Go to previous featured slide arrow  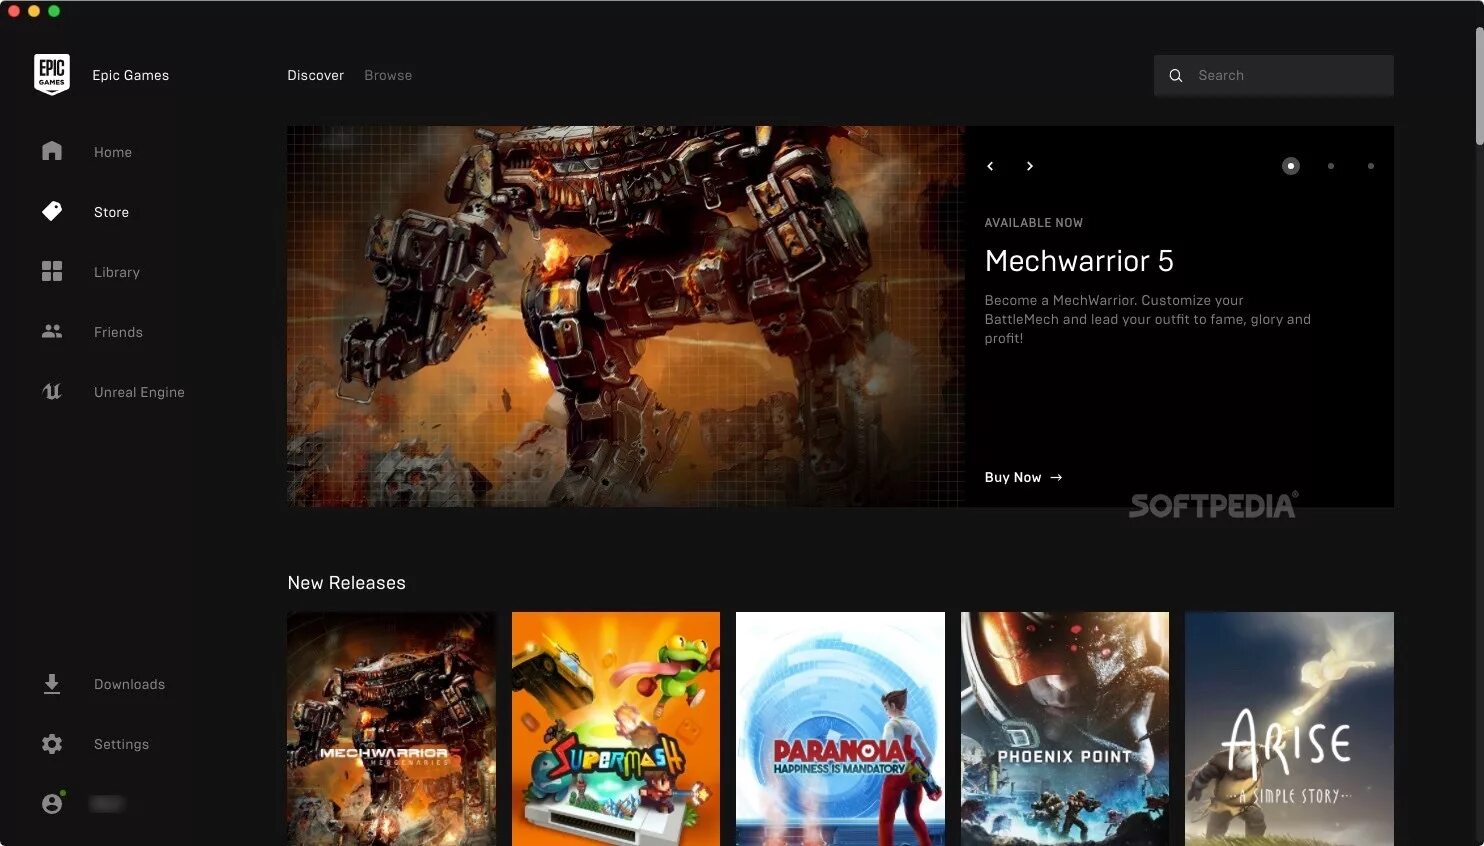coord(990,166)
